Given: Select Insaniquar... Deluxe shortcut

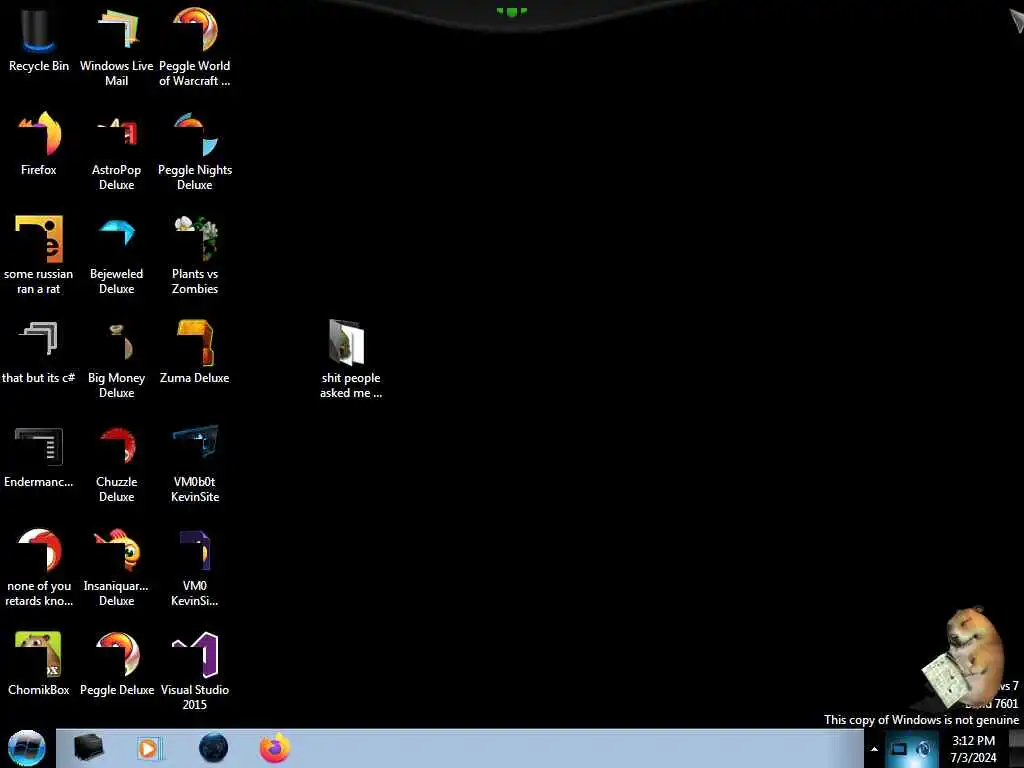Looking at the screenshot, I should (x=116, y=568).
